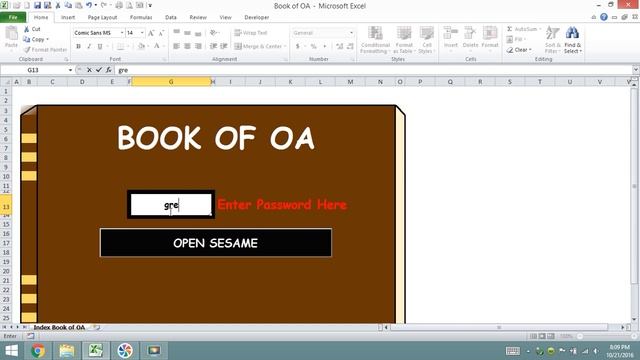Select the Index Book of OA sheet tab
Viewport: 640px width, 360px height.
59,327
